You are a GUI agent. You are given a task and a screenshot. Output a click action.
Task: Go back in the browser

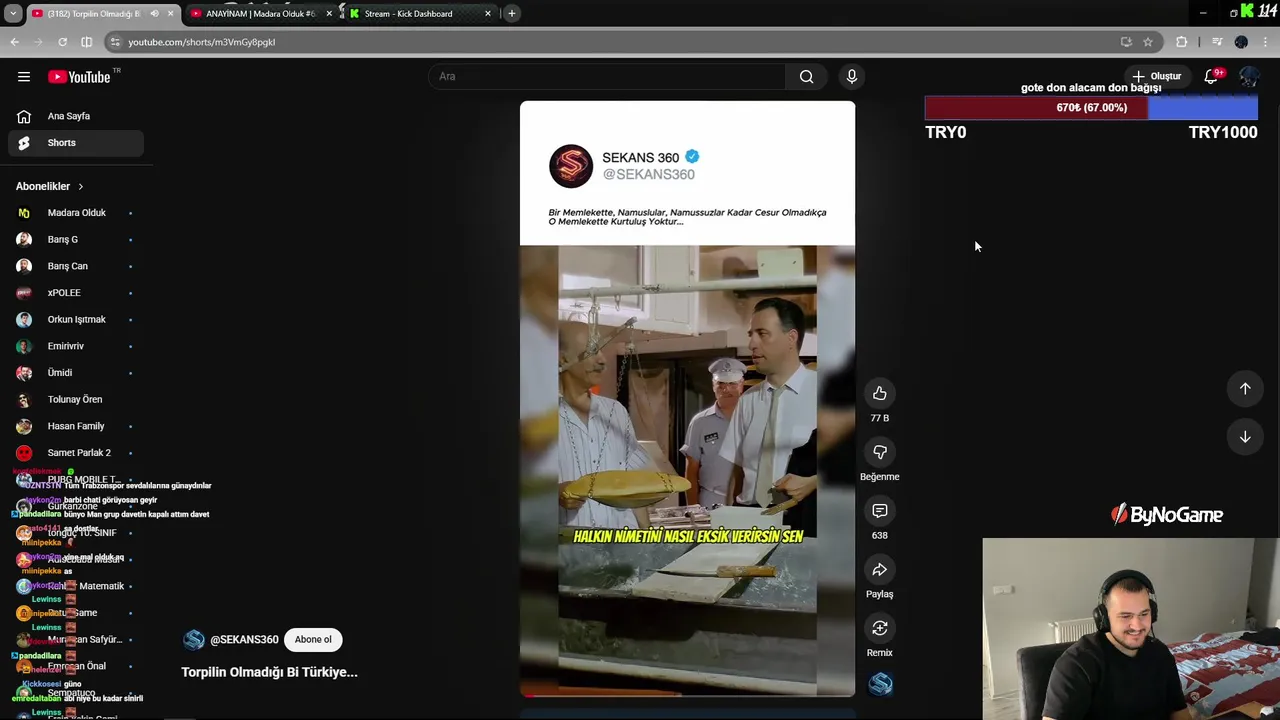[x=14, y=42]
